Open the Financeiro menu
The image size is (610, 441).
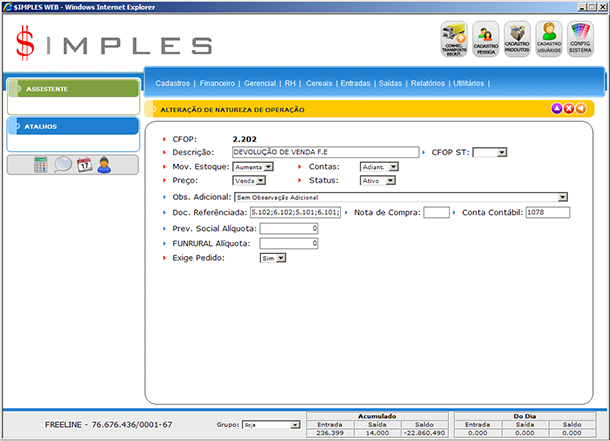217,84
